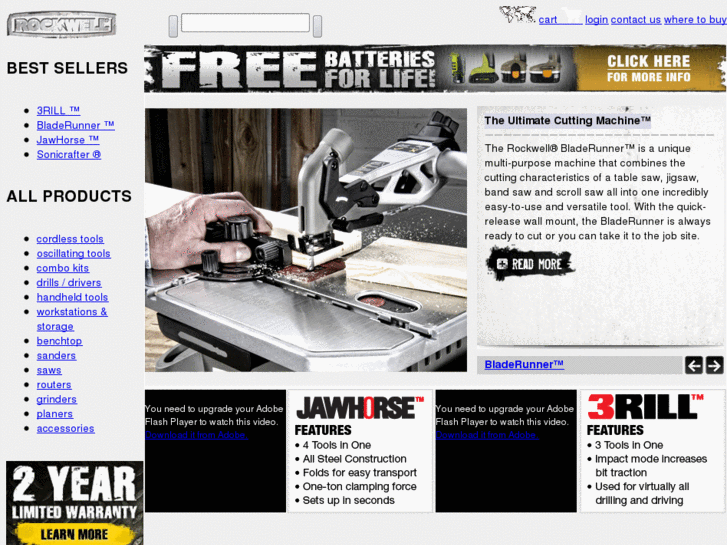Click Download from Adobe beside the 3RILL features
Screen dimensions: 727x545
487,435
